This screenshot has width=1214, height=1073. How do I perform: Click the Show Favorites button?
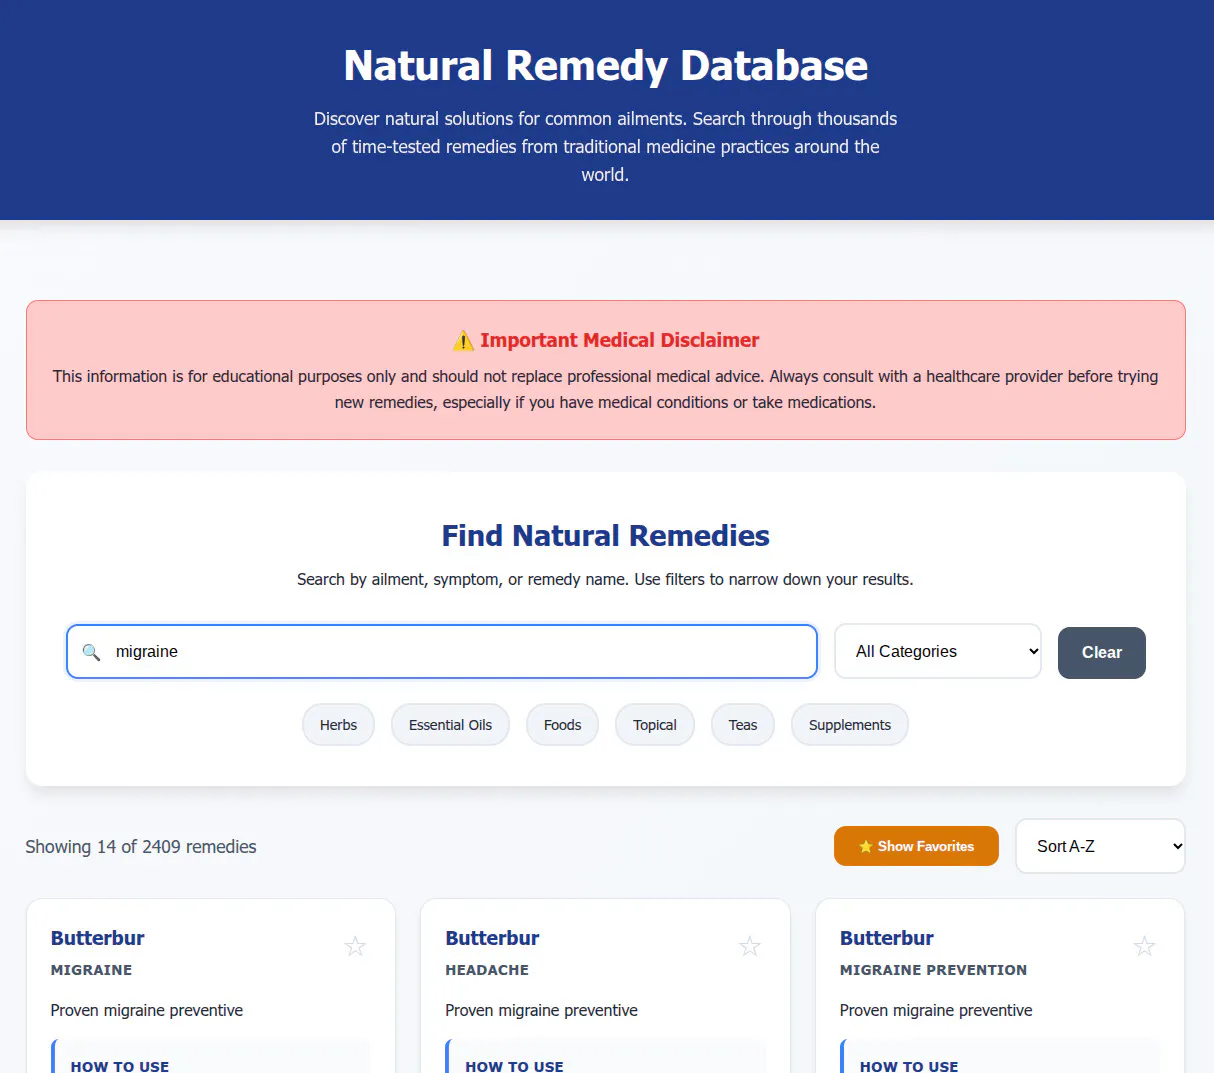click(x=916, y=846)
